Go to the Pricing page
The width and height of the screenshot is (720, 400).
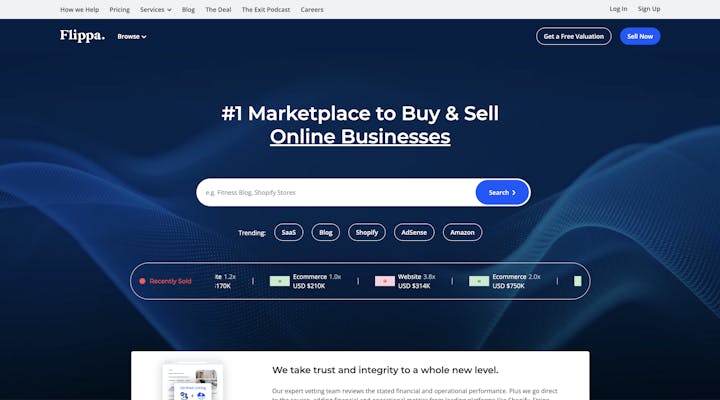[x=119, y=9]
